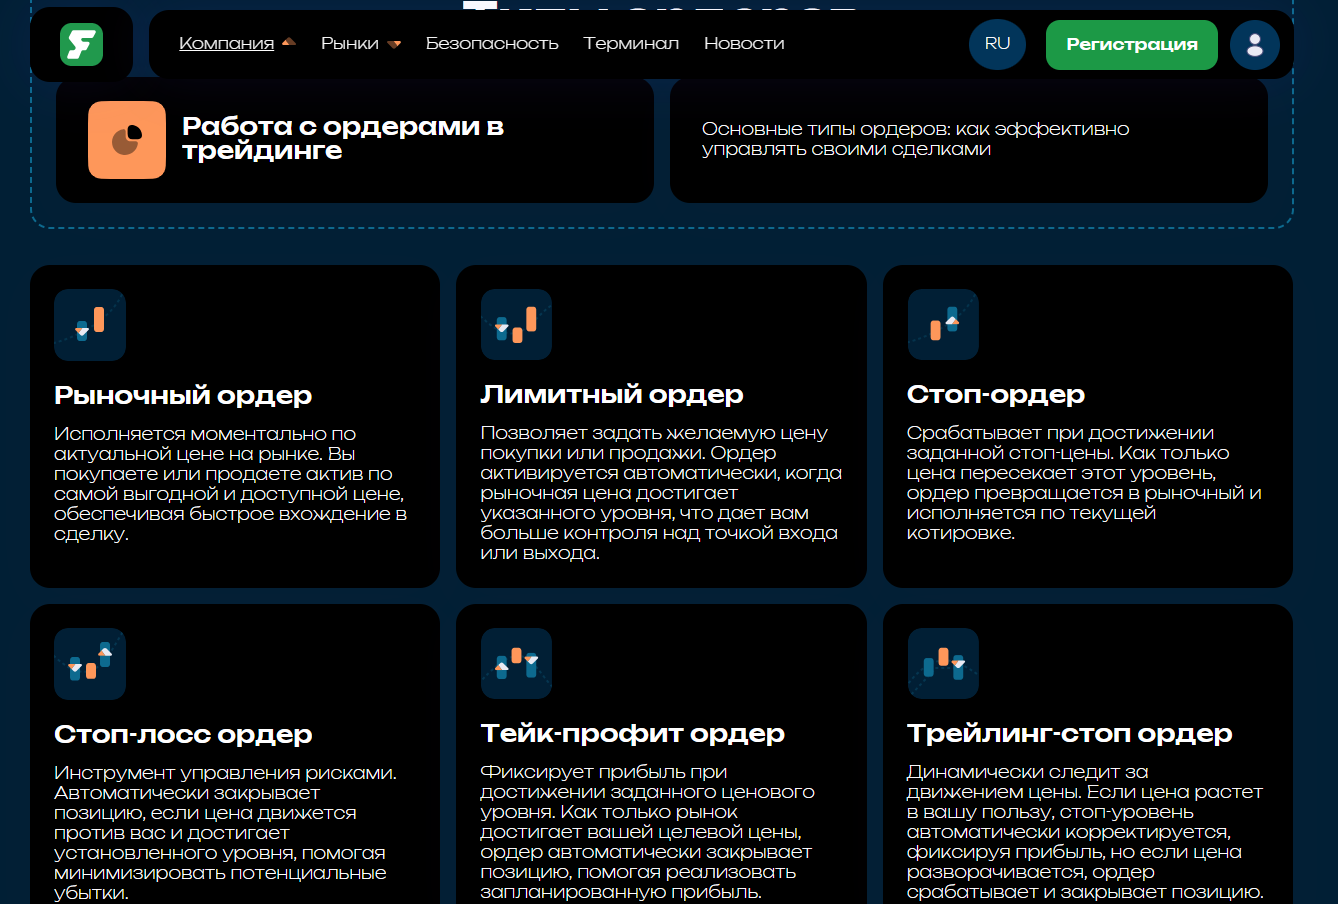Select the Стоп-ордер card icon
1338x904 pixels.
[x=943, y=324]
